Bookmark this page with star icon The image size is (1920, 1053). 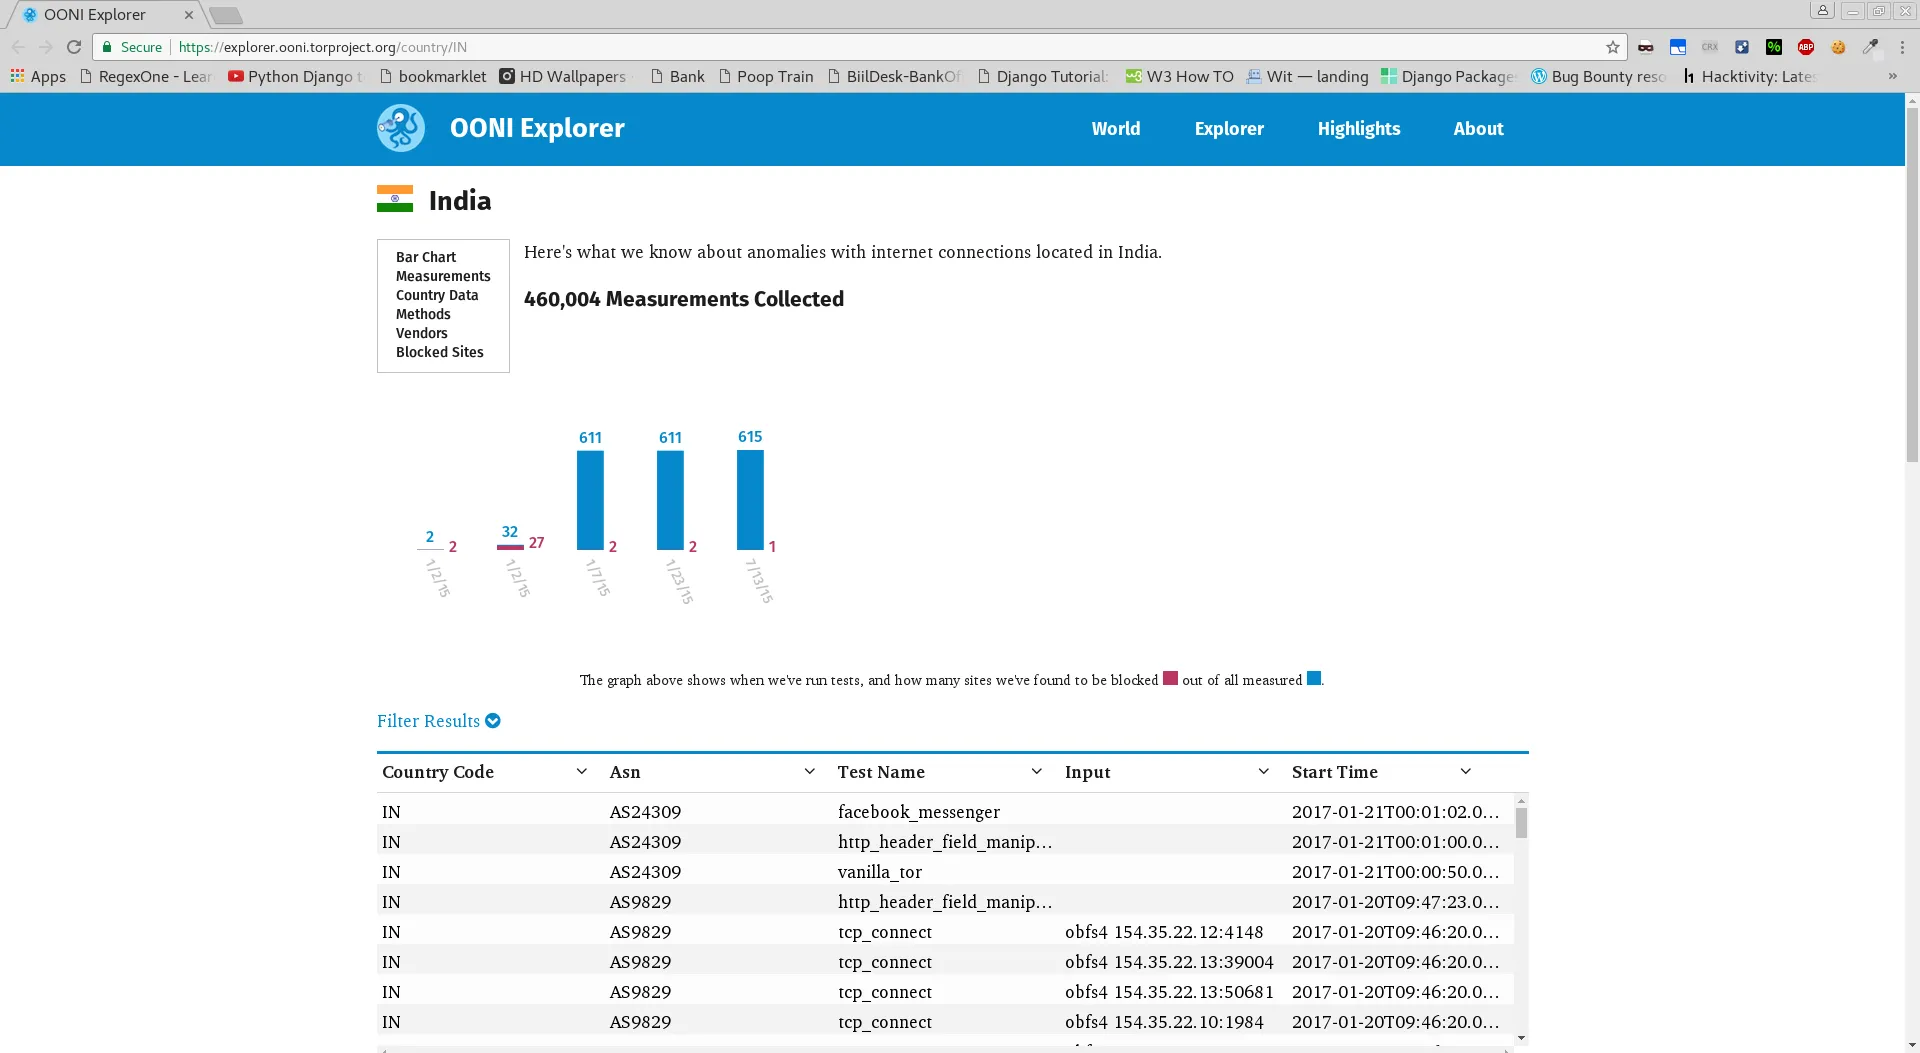(1612, 47)
